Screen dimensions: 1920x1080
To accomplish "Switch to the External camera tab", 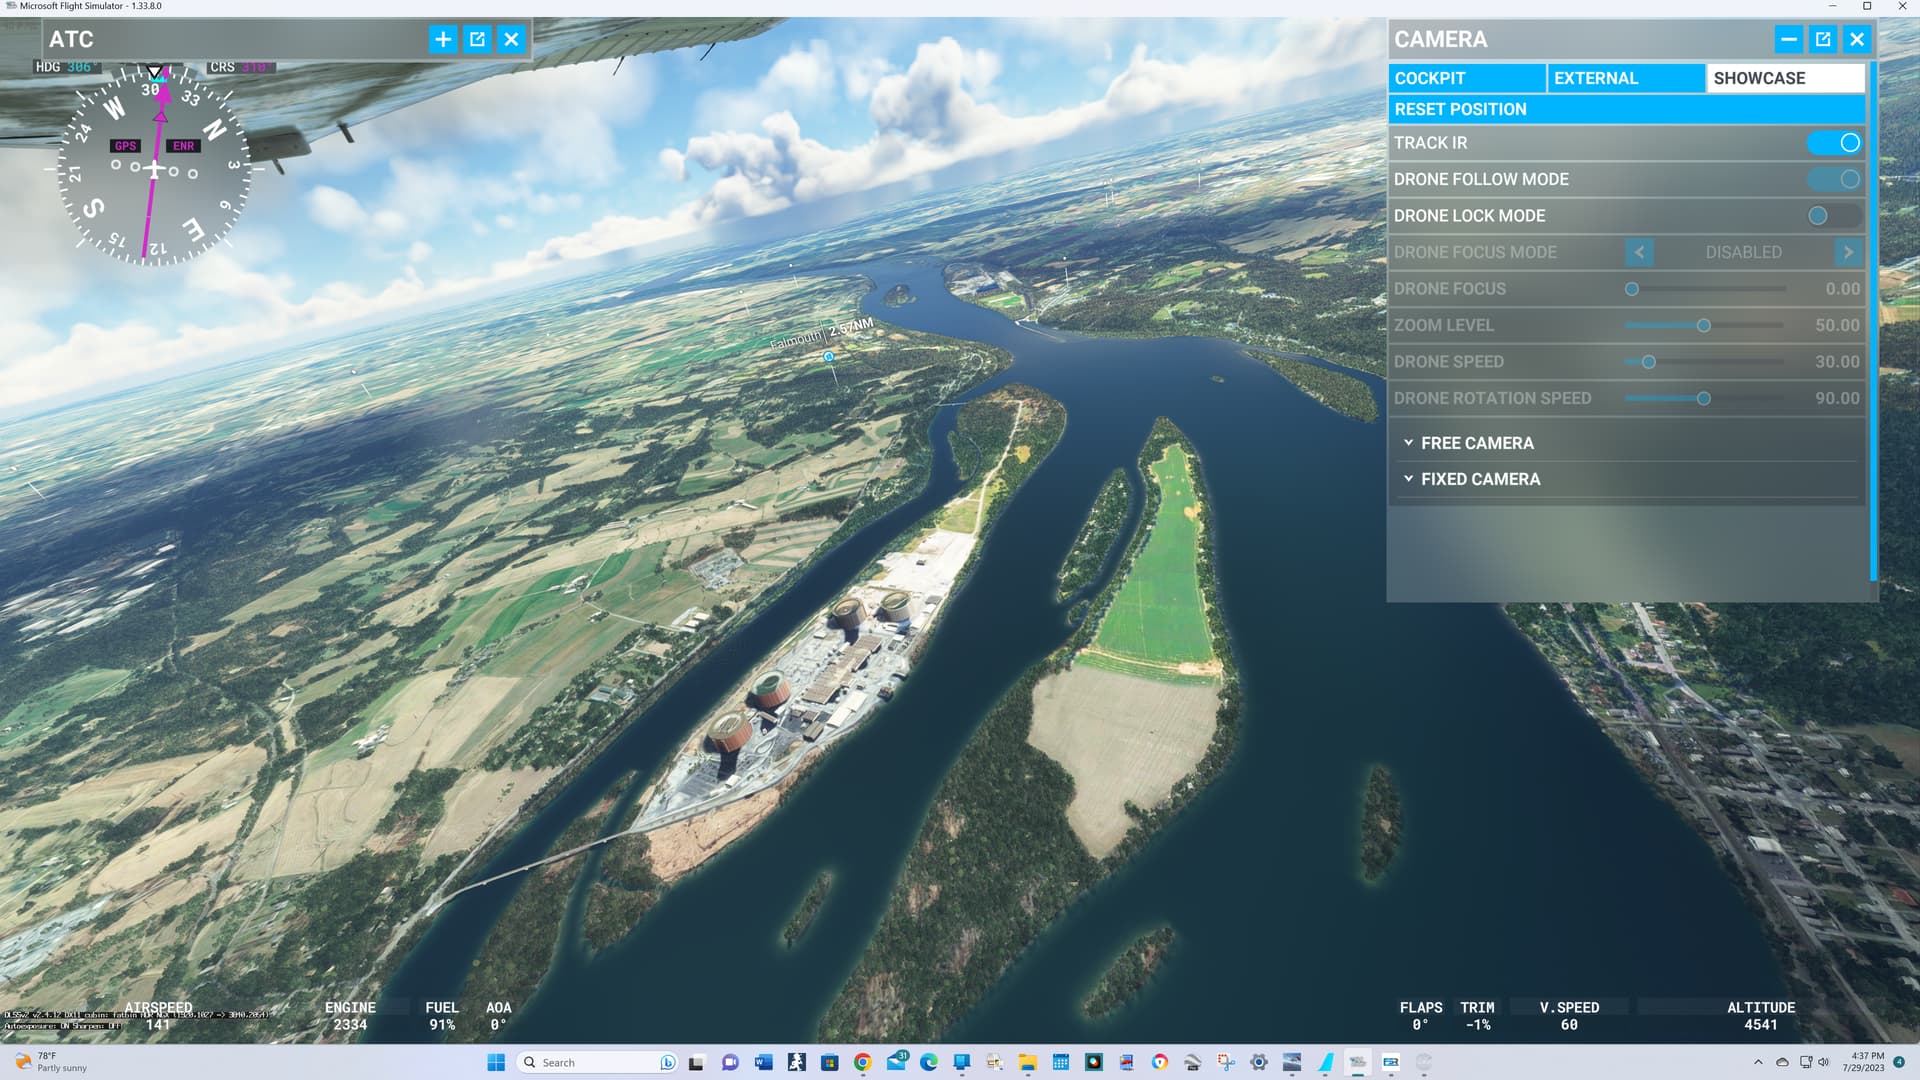I will click(x=1625, y=78).
